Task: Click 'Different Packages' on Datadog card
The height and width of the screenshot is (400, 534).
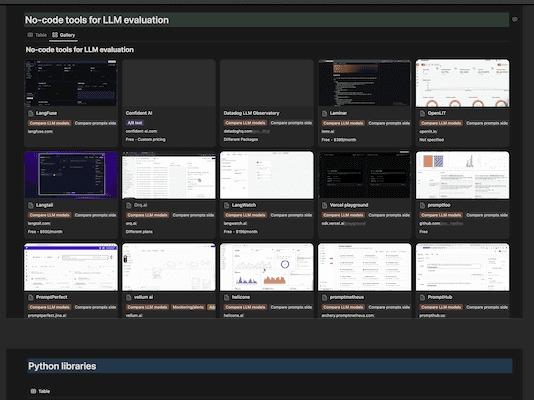Action: point(241,140)
